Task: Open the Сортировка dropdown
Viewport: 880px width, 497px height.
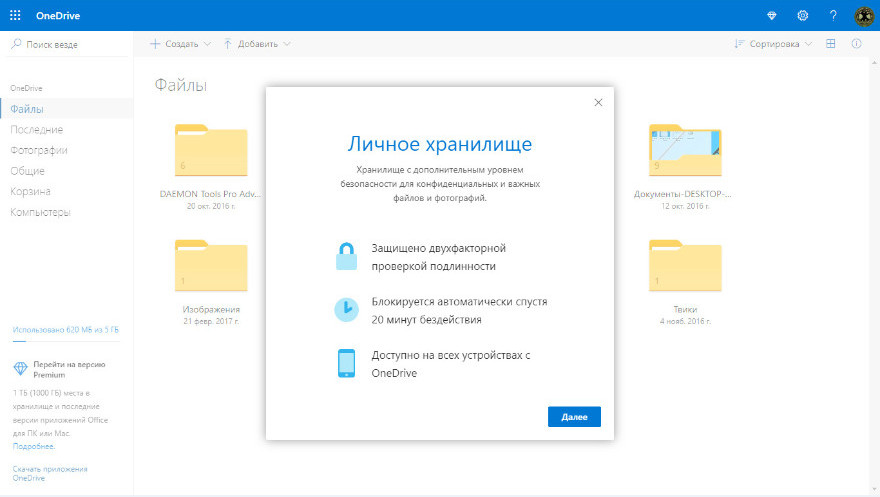Action: pyautogui.click(x=773, y=44)
